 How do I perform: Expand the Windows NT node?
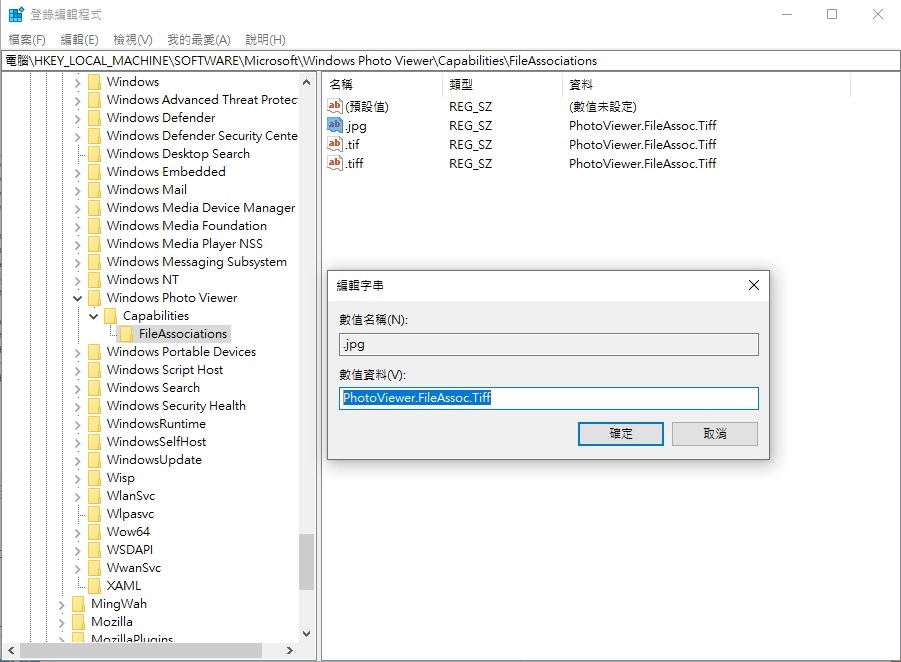click(77, 280)
